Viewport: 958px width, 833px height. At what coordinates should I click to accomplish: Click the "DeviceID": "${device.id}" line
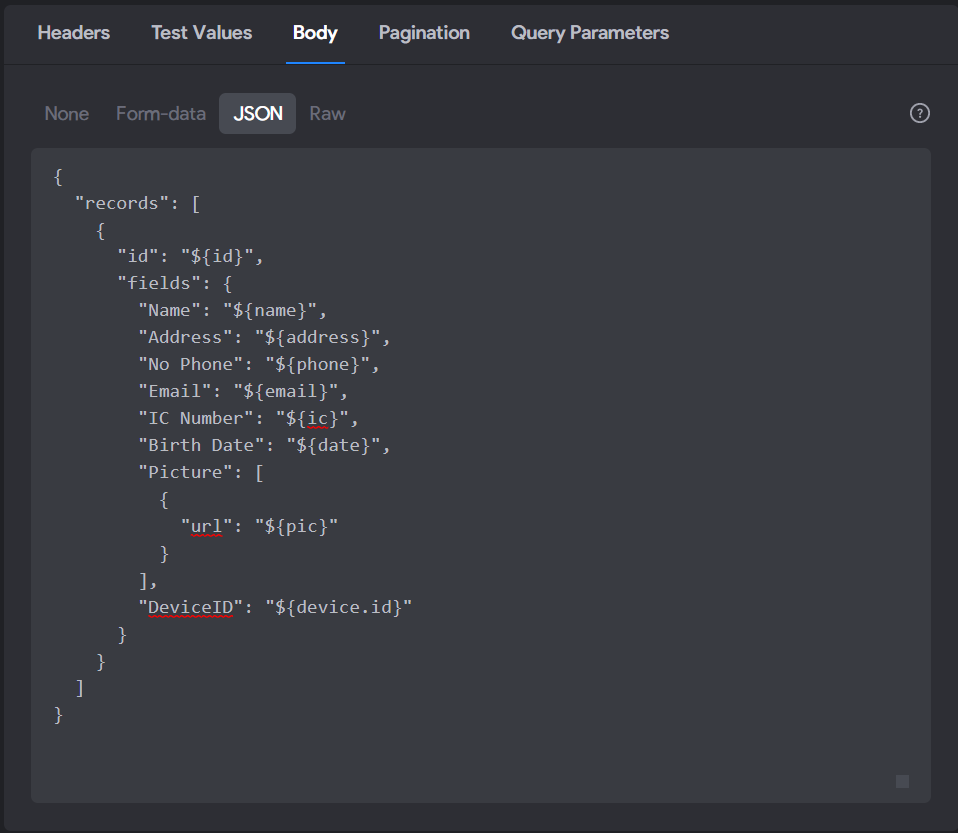[275, 607]
